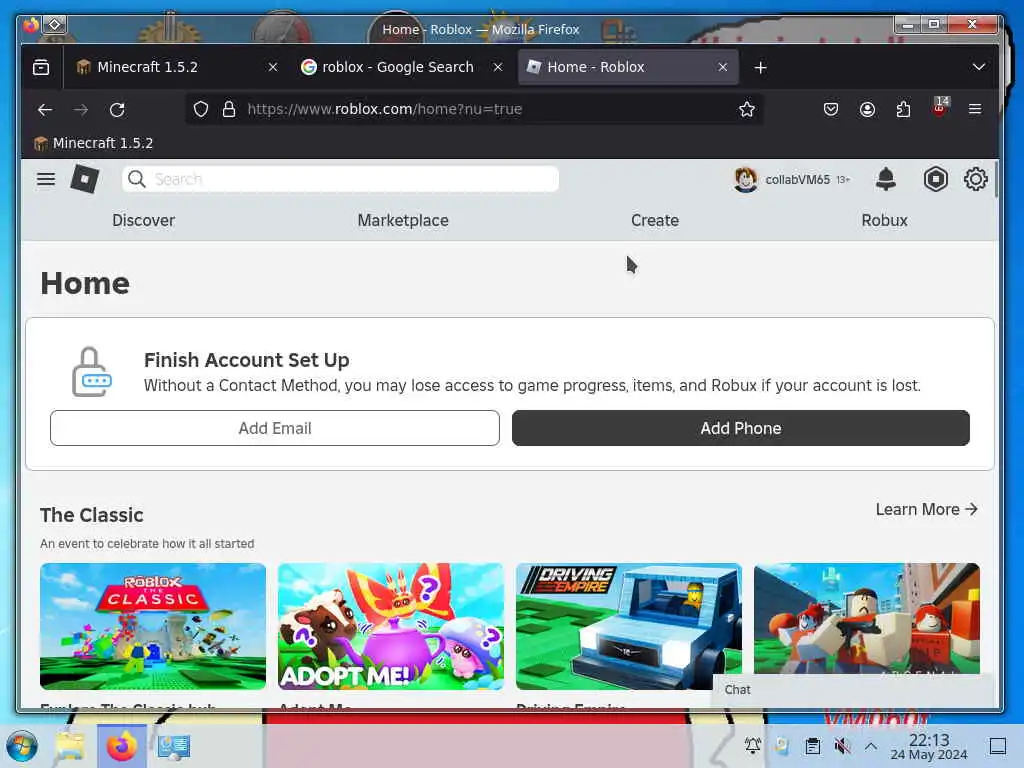Click the search magnifier icon in Roblox
1024x768 pixels.
tap(136, 179)
